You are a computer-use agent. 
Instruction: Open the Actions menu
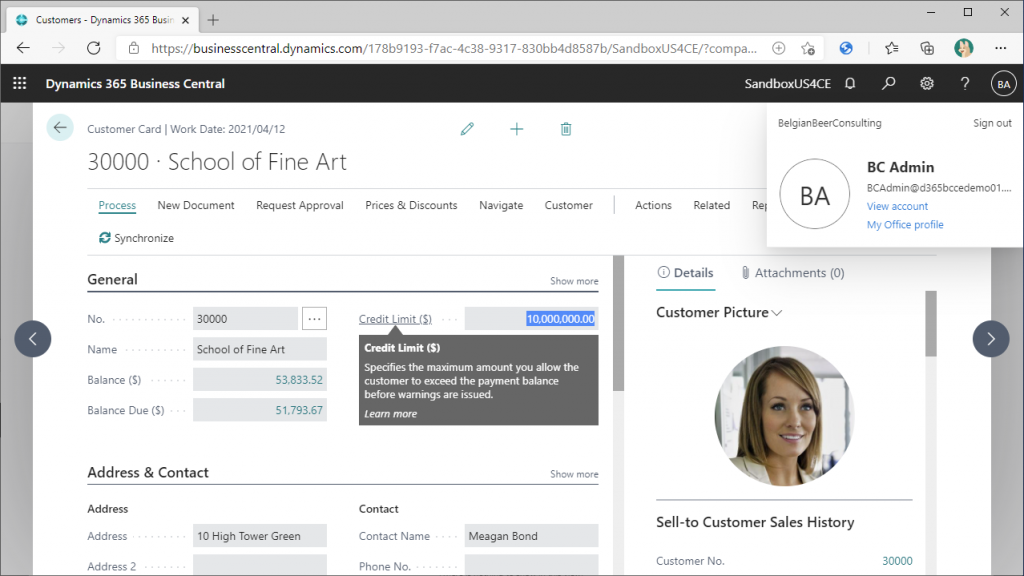653,205
